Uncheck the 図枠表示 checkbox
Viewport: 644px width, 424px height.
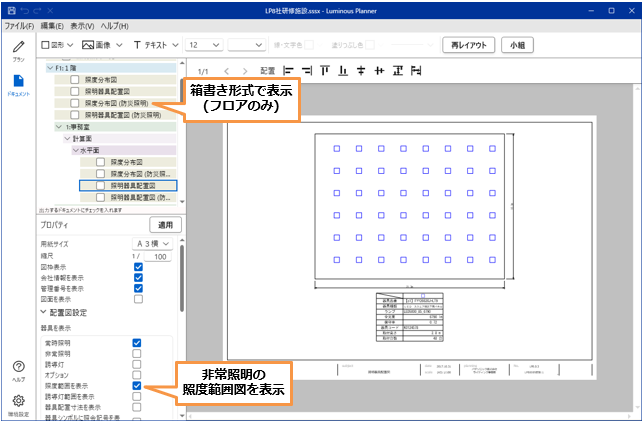(138, 266)
